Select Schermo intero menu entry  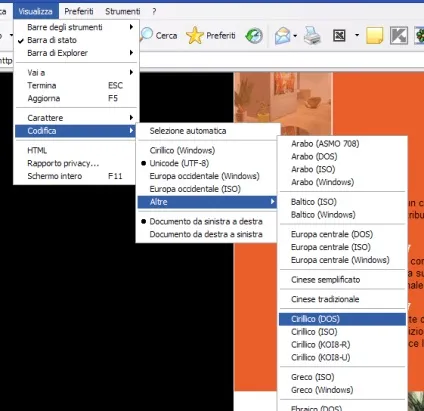tap(76, 176)
